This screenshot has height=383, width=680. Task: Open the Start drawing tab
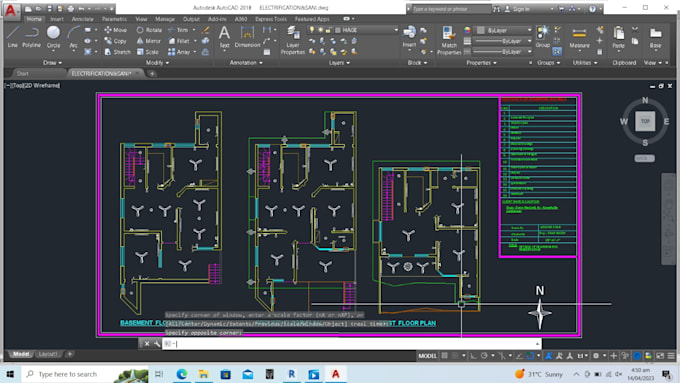[23, 74]
